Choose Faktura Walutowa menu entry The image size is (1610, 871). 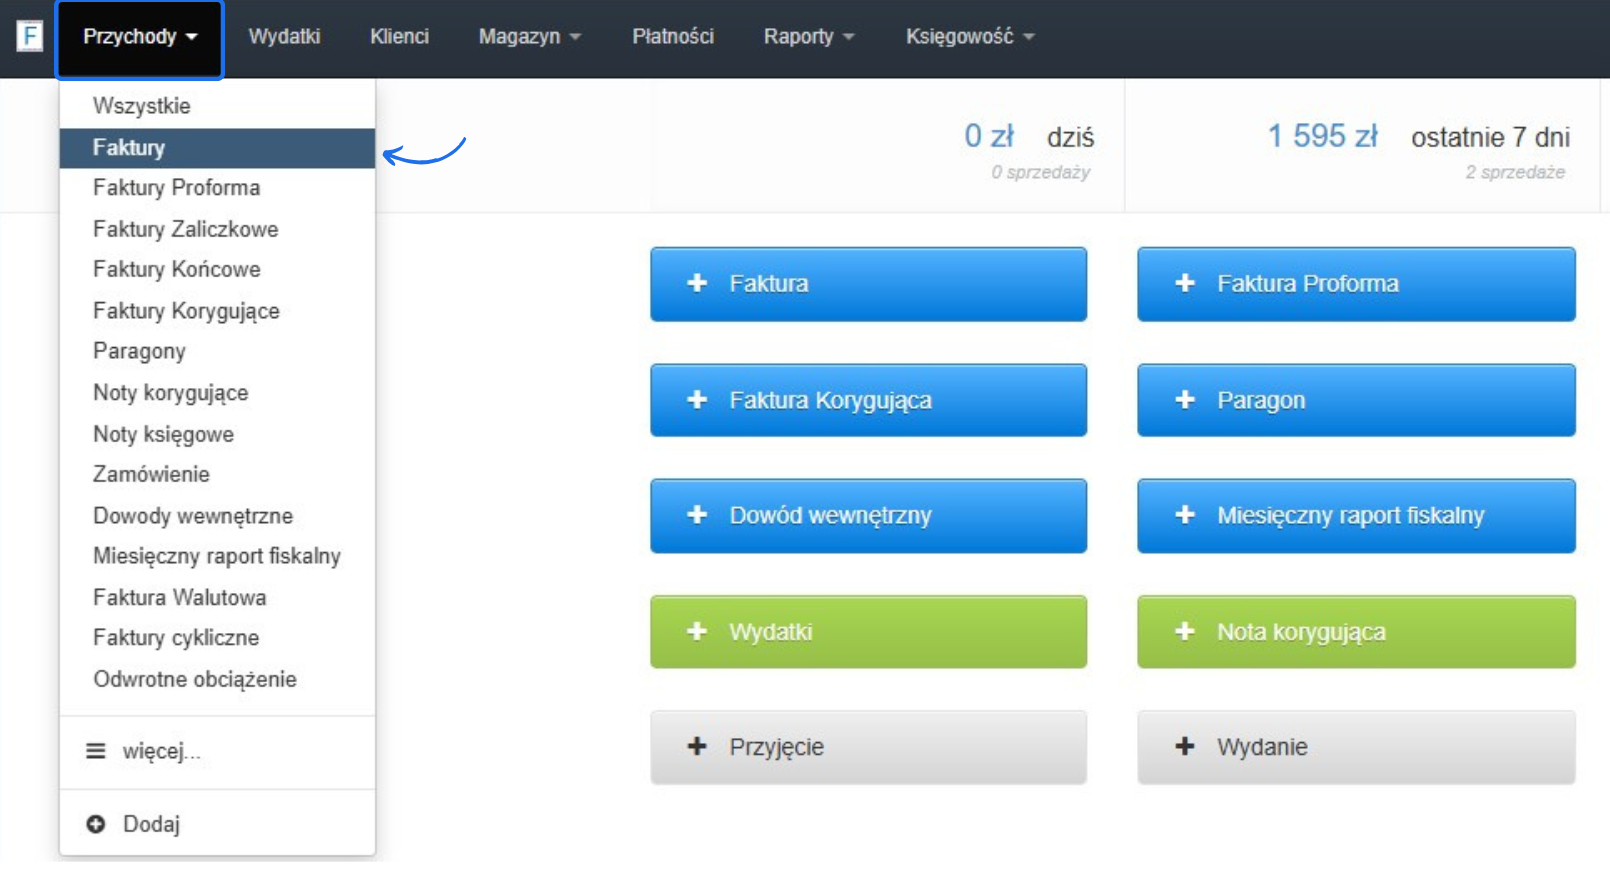pyautogui.click(x=217, y=597)
